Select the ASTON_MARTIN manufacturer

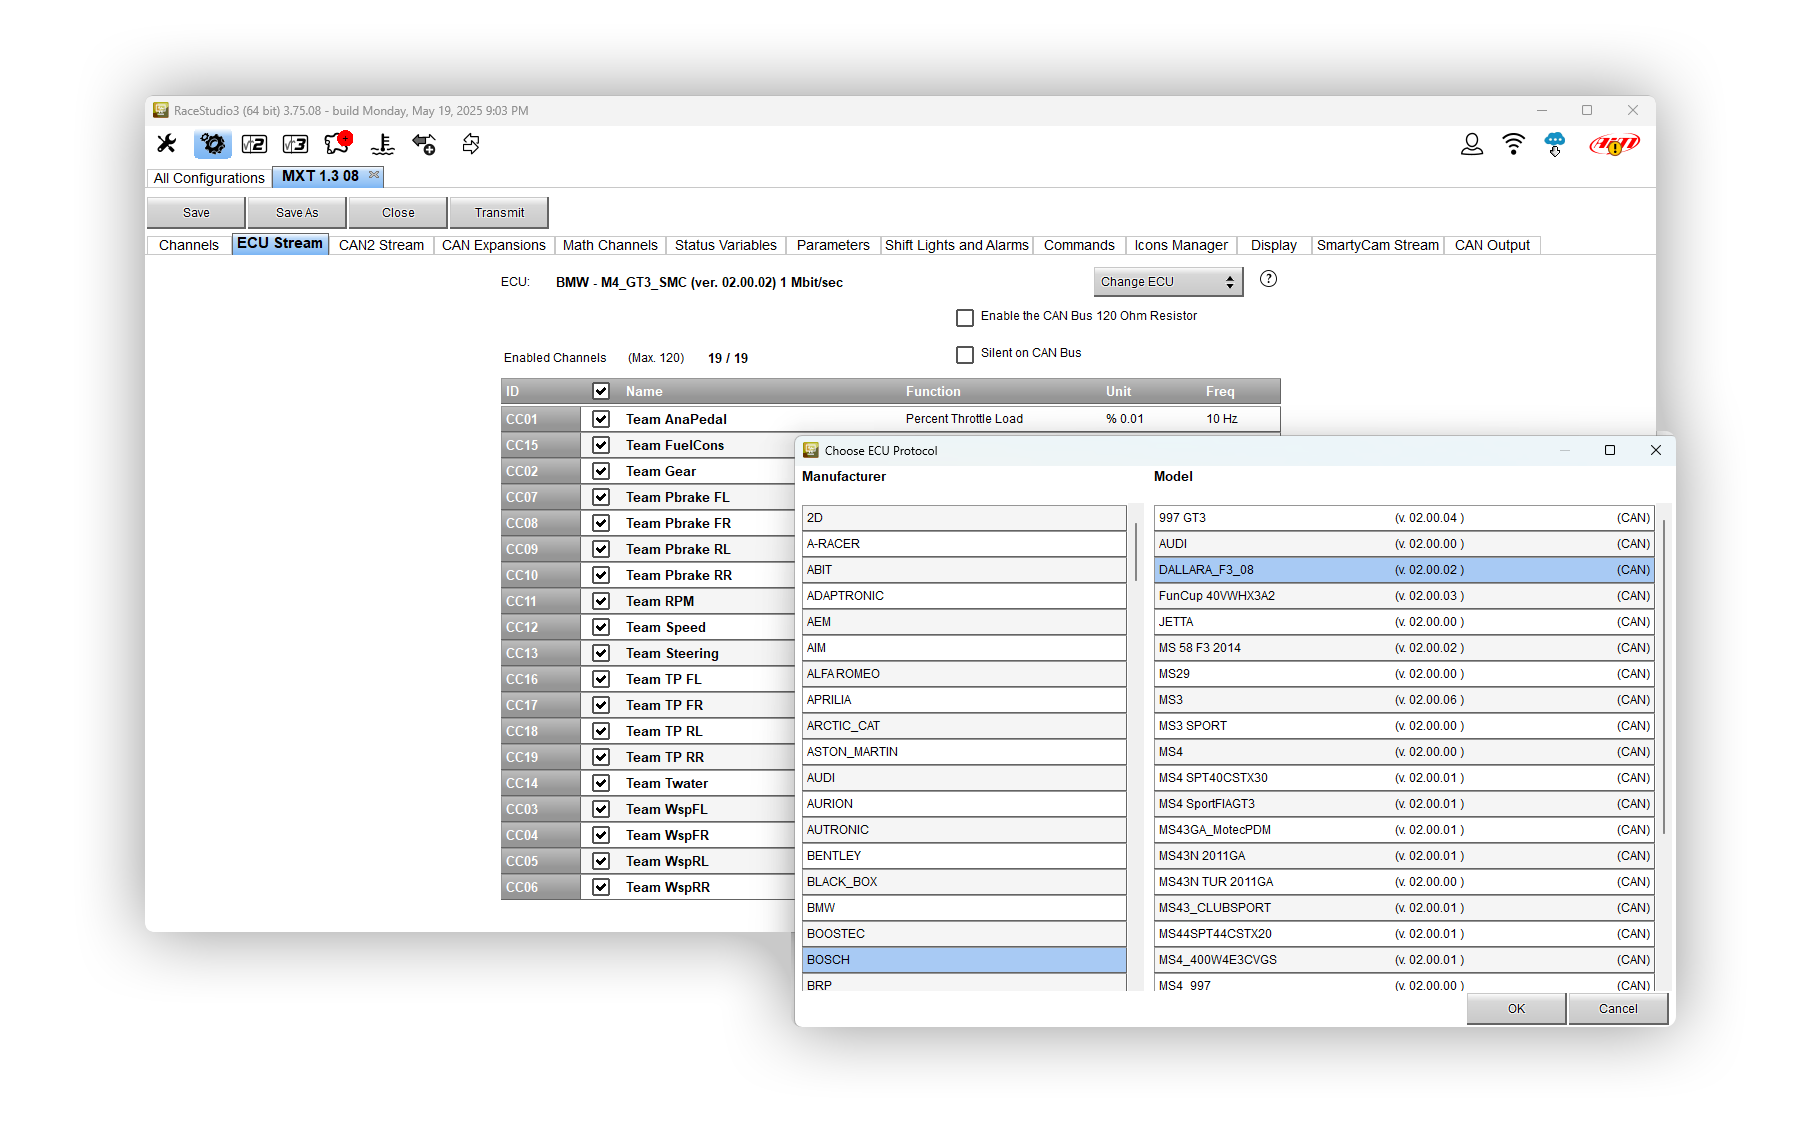pos(964,752)
